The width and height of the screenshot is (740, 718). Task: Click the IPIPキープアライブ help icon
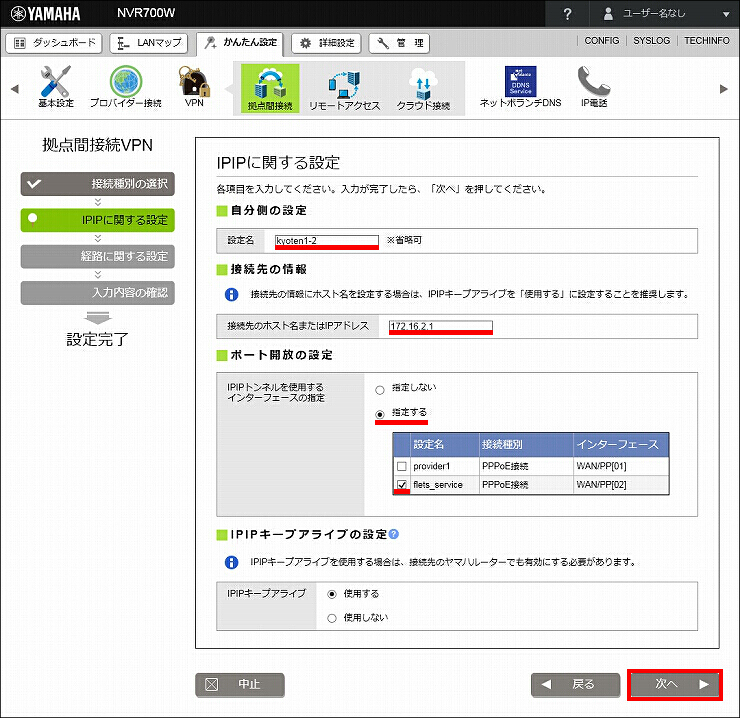pyautogui.click(x=394, y=534)
